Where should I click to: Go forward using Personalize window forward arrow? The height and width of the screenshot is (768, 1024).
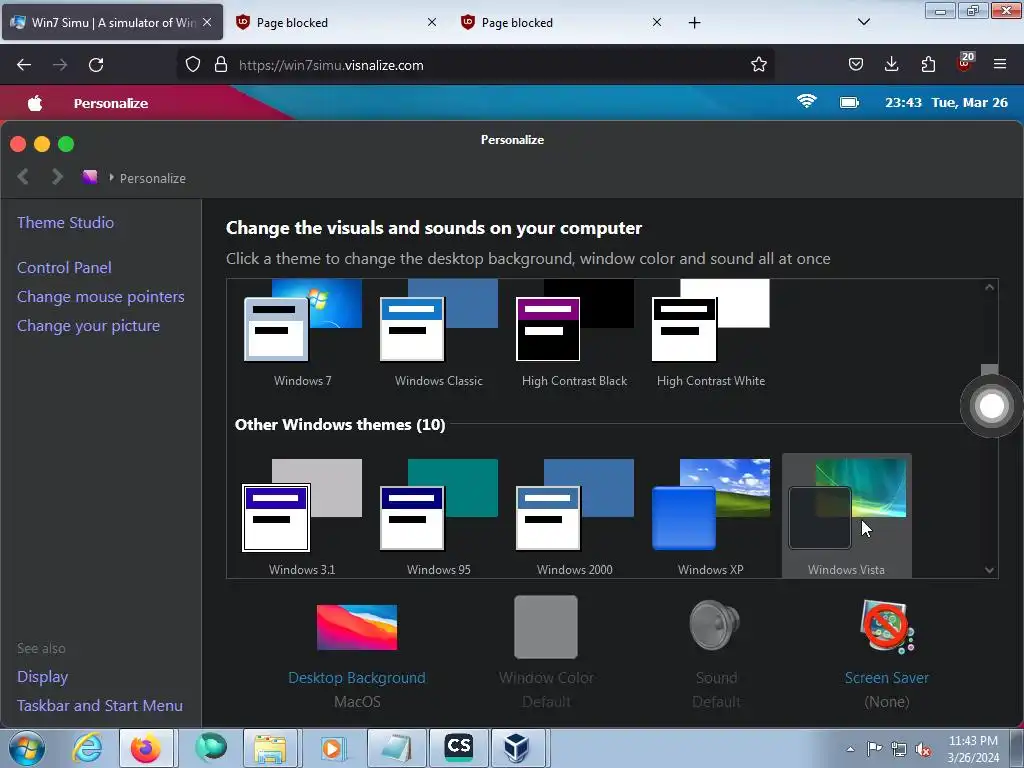[x=57, y=177]
